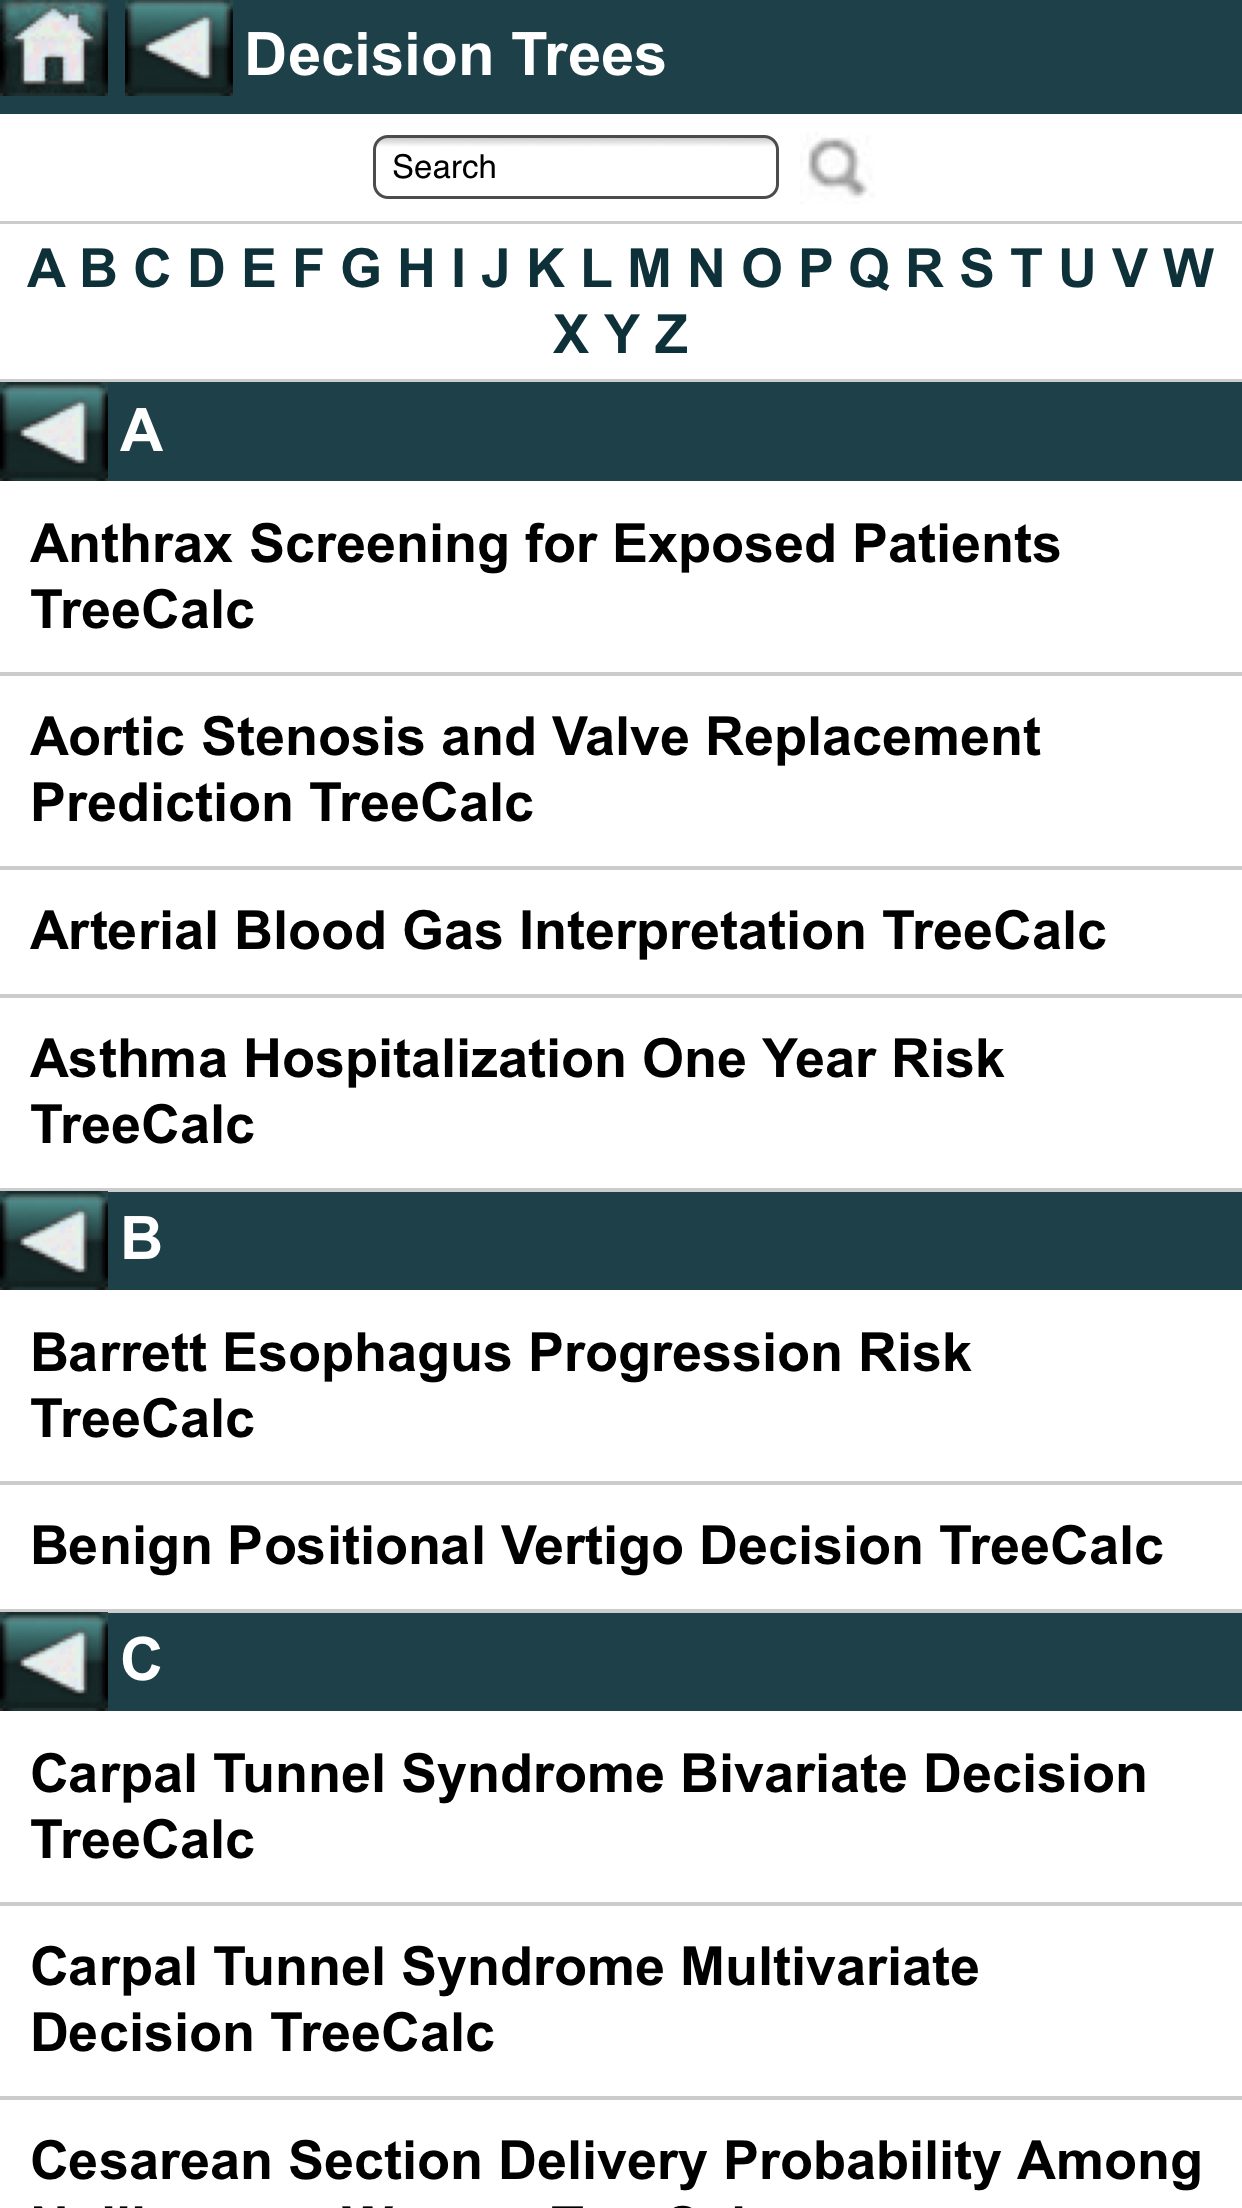1242x2208 pixels.
Task: Focus the Search input field
Action: (575, 167)
